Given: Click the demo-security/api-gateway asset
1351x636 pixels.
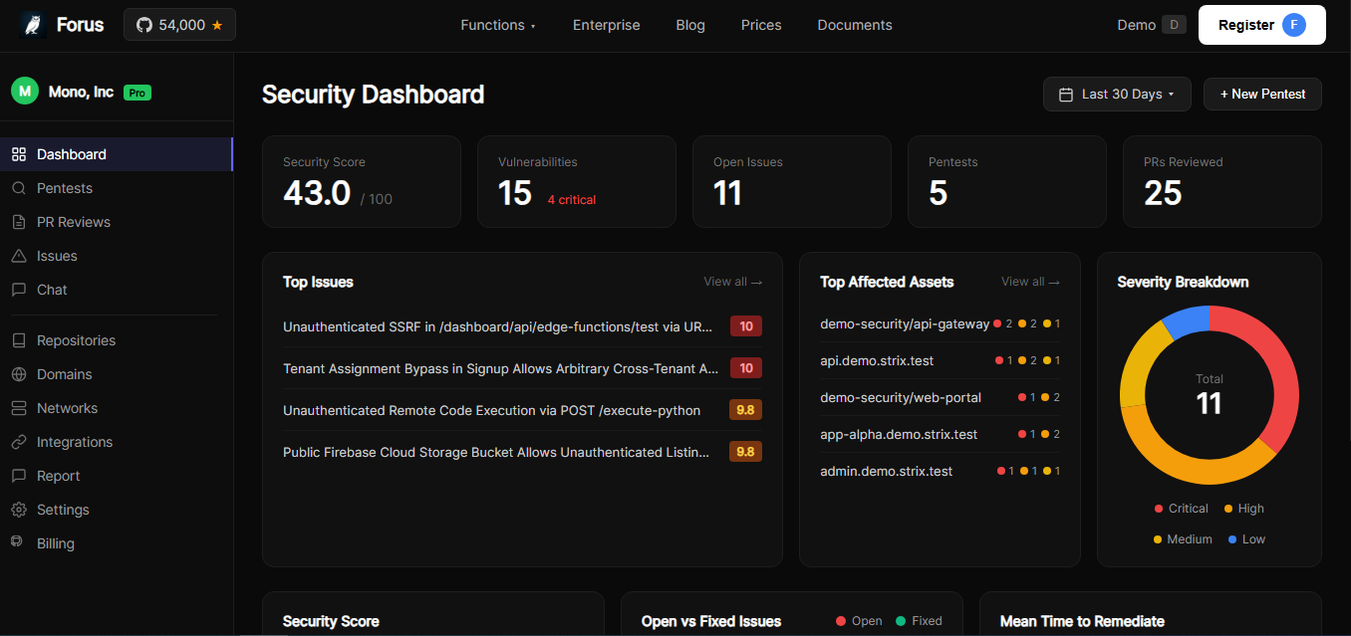Looking at the screenshot, I should click(940, 324).
